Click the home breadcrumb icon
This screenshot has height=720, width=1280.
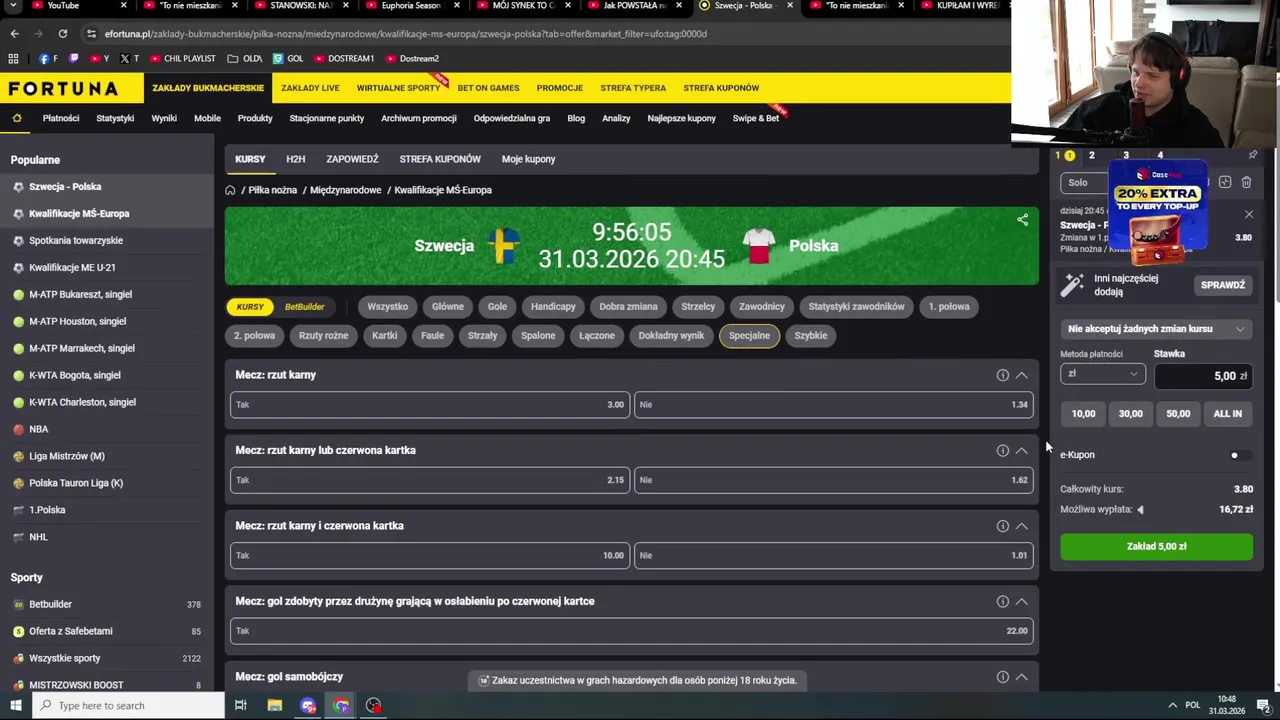click(x=230, y=190)
